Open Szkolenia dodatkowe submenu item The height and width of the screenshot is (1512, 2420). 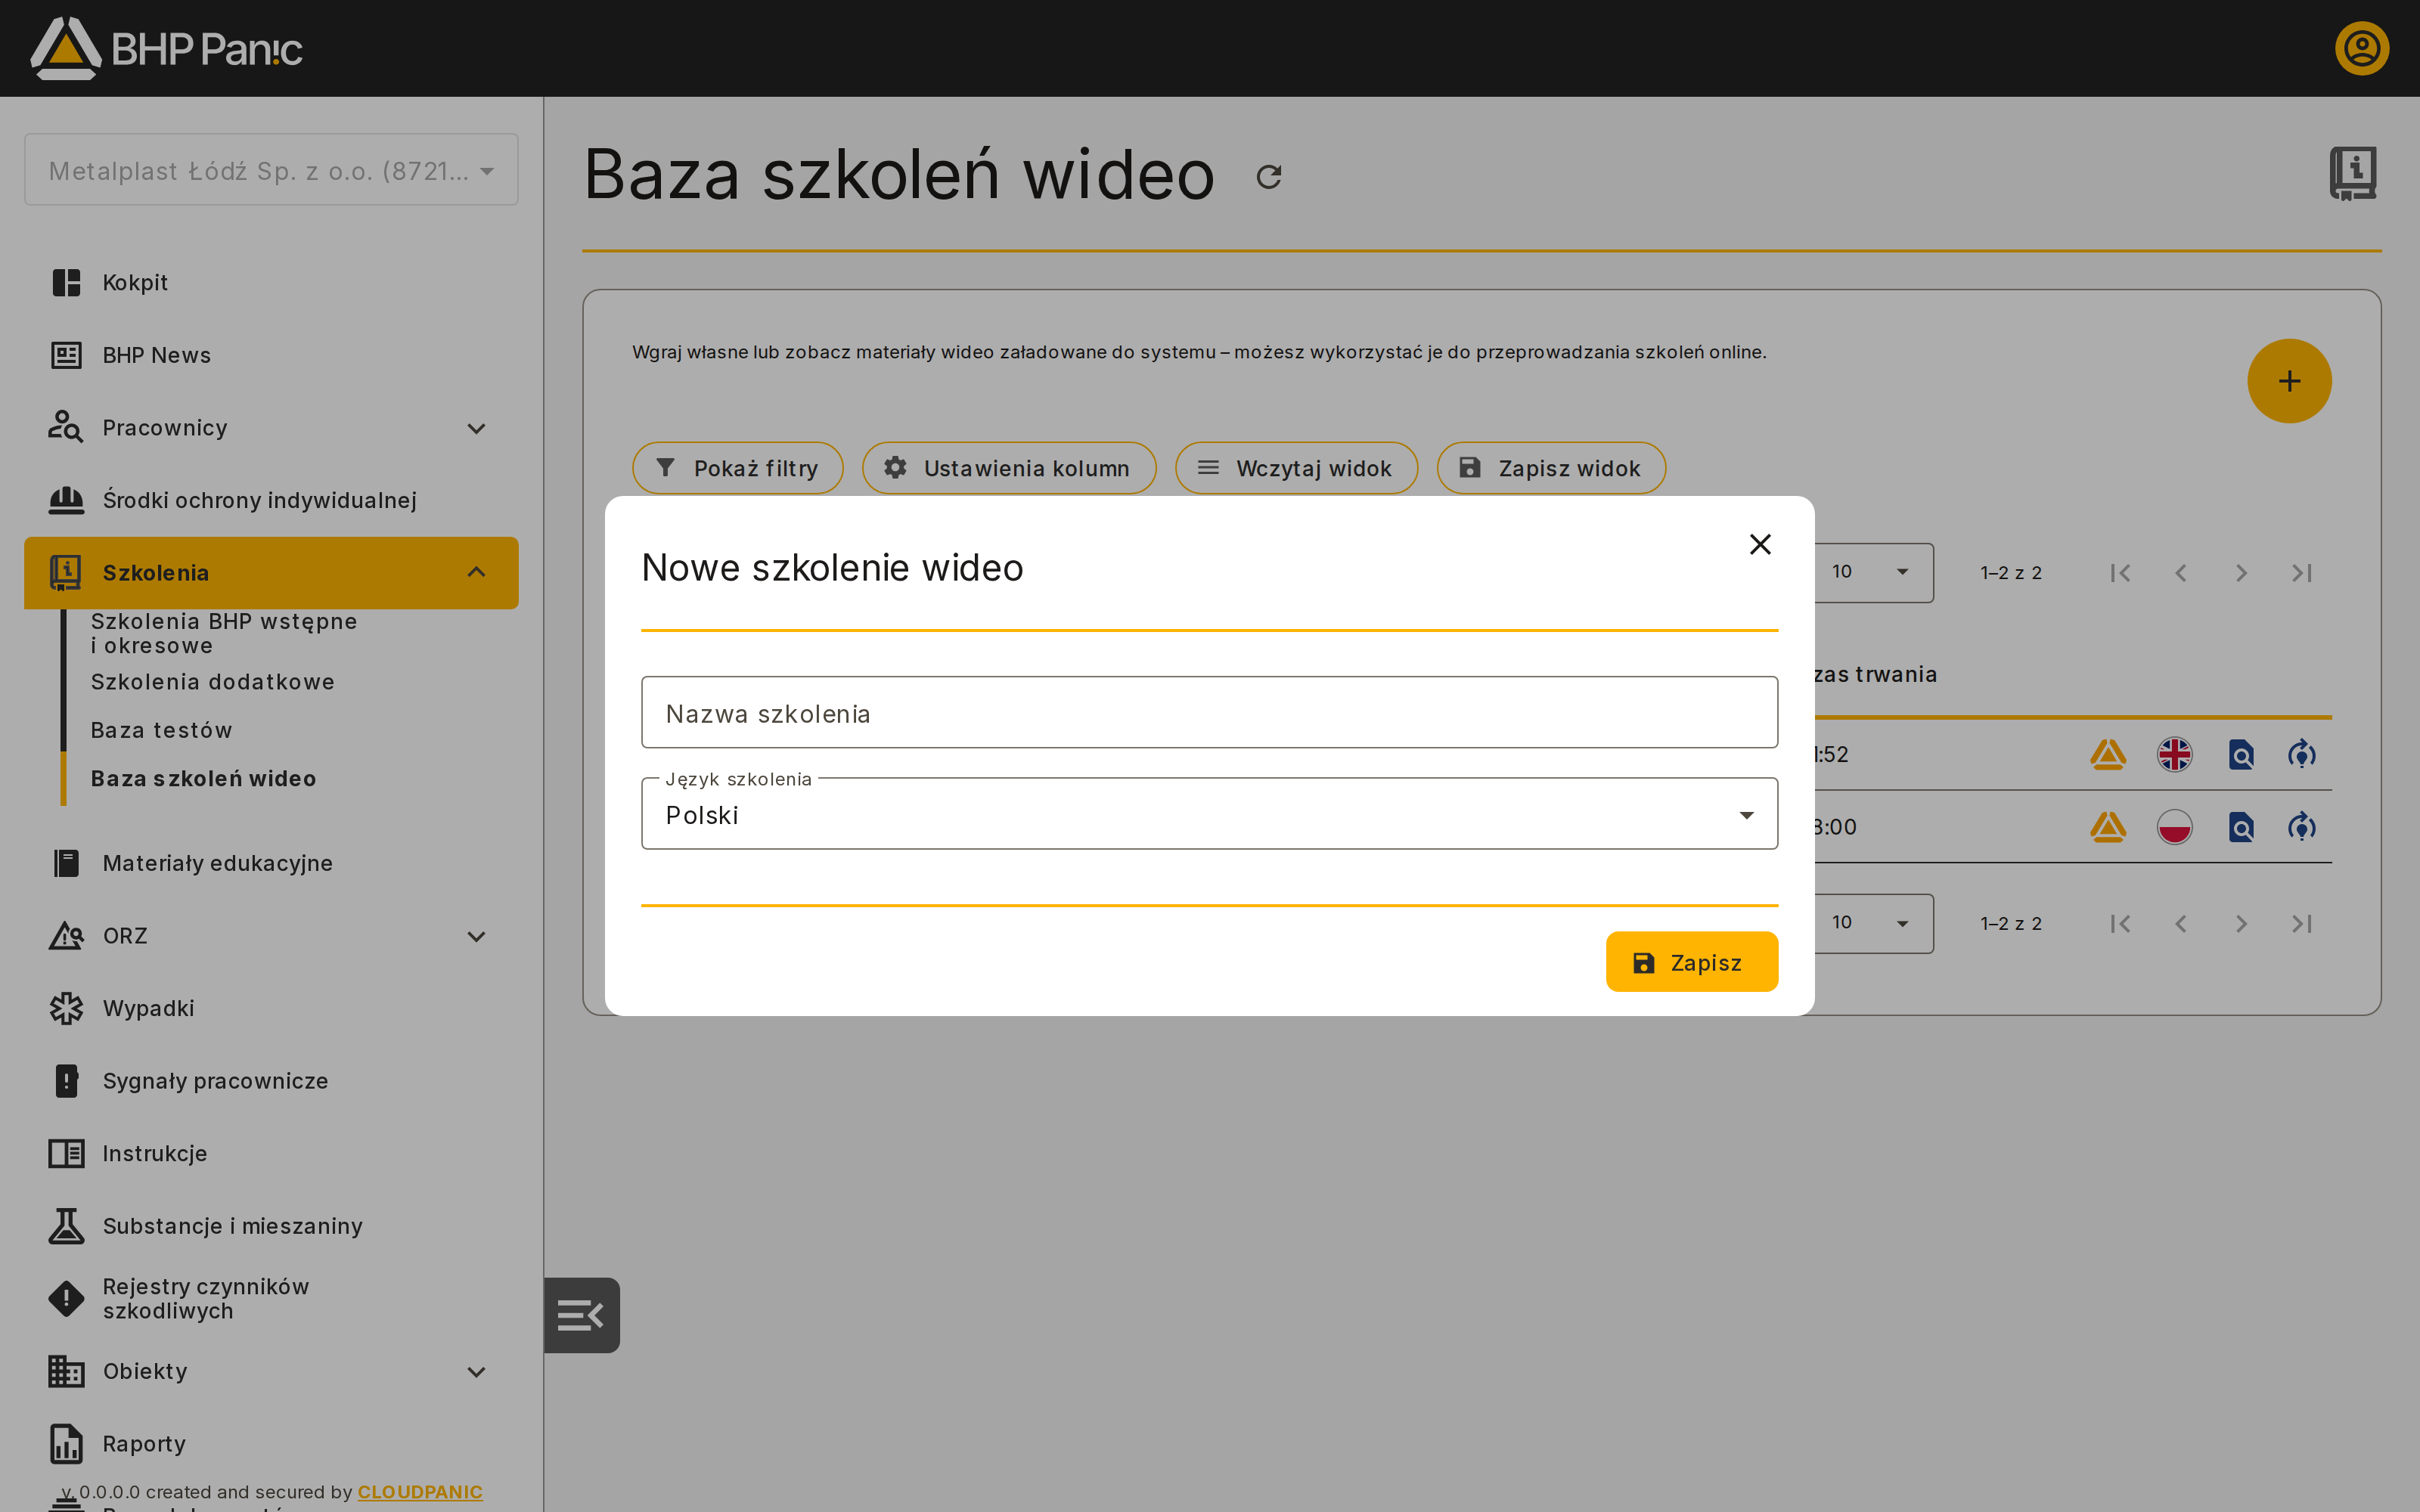click(x=213, y=682)
